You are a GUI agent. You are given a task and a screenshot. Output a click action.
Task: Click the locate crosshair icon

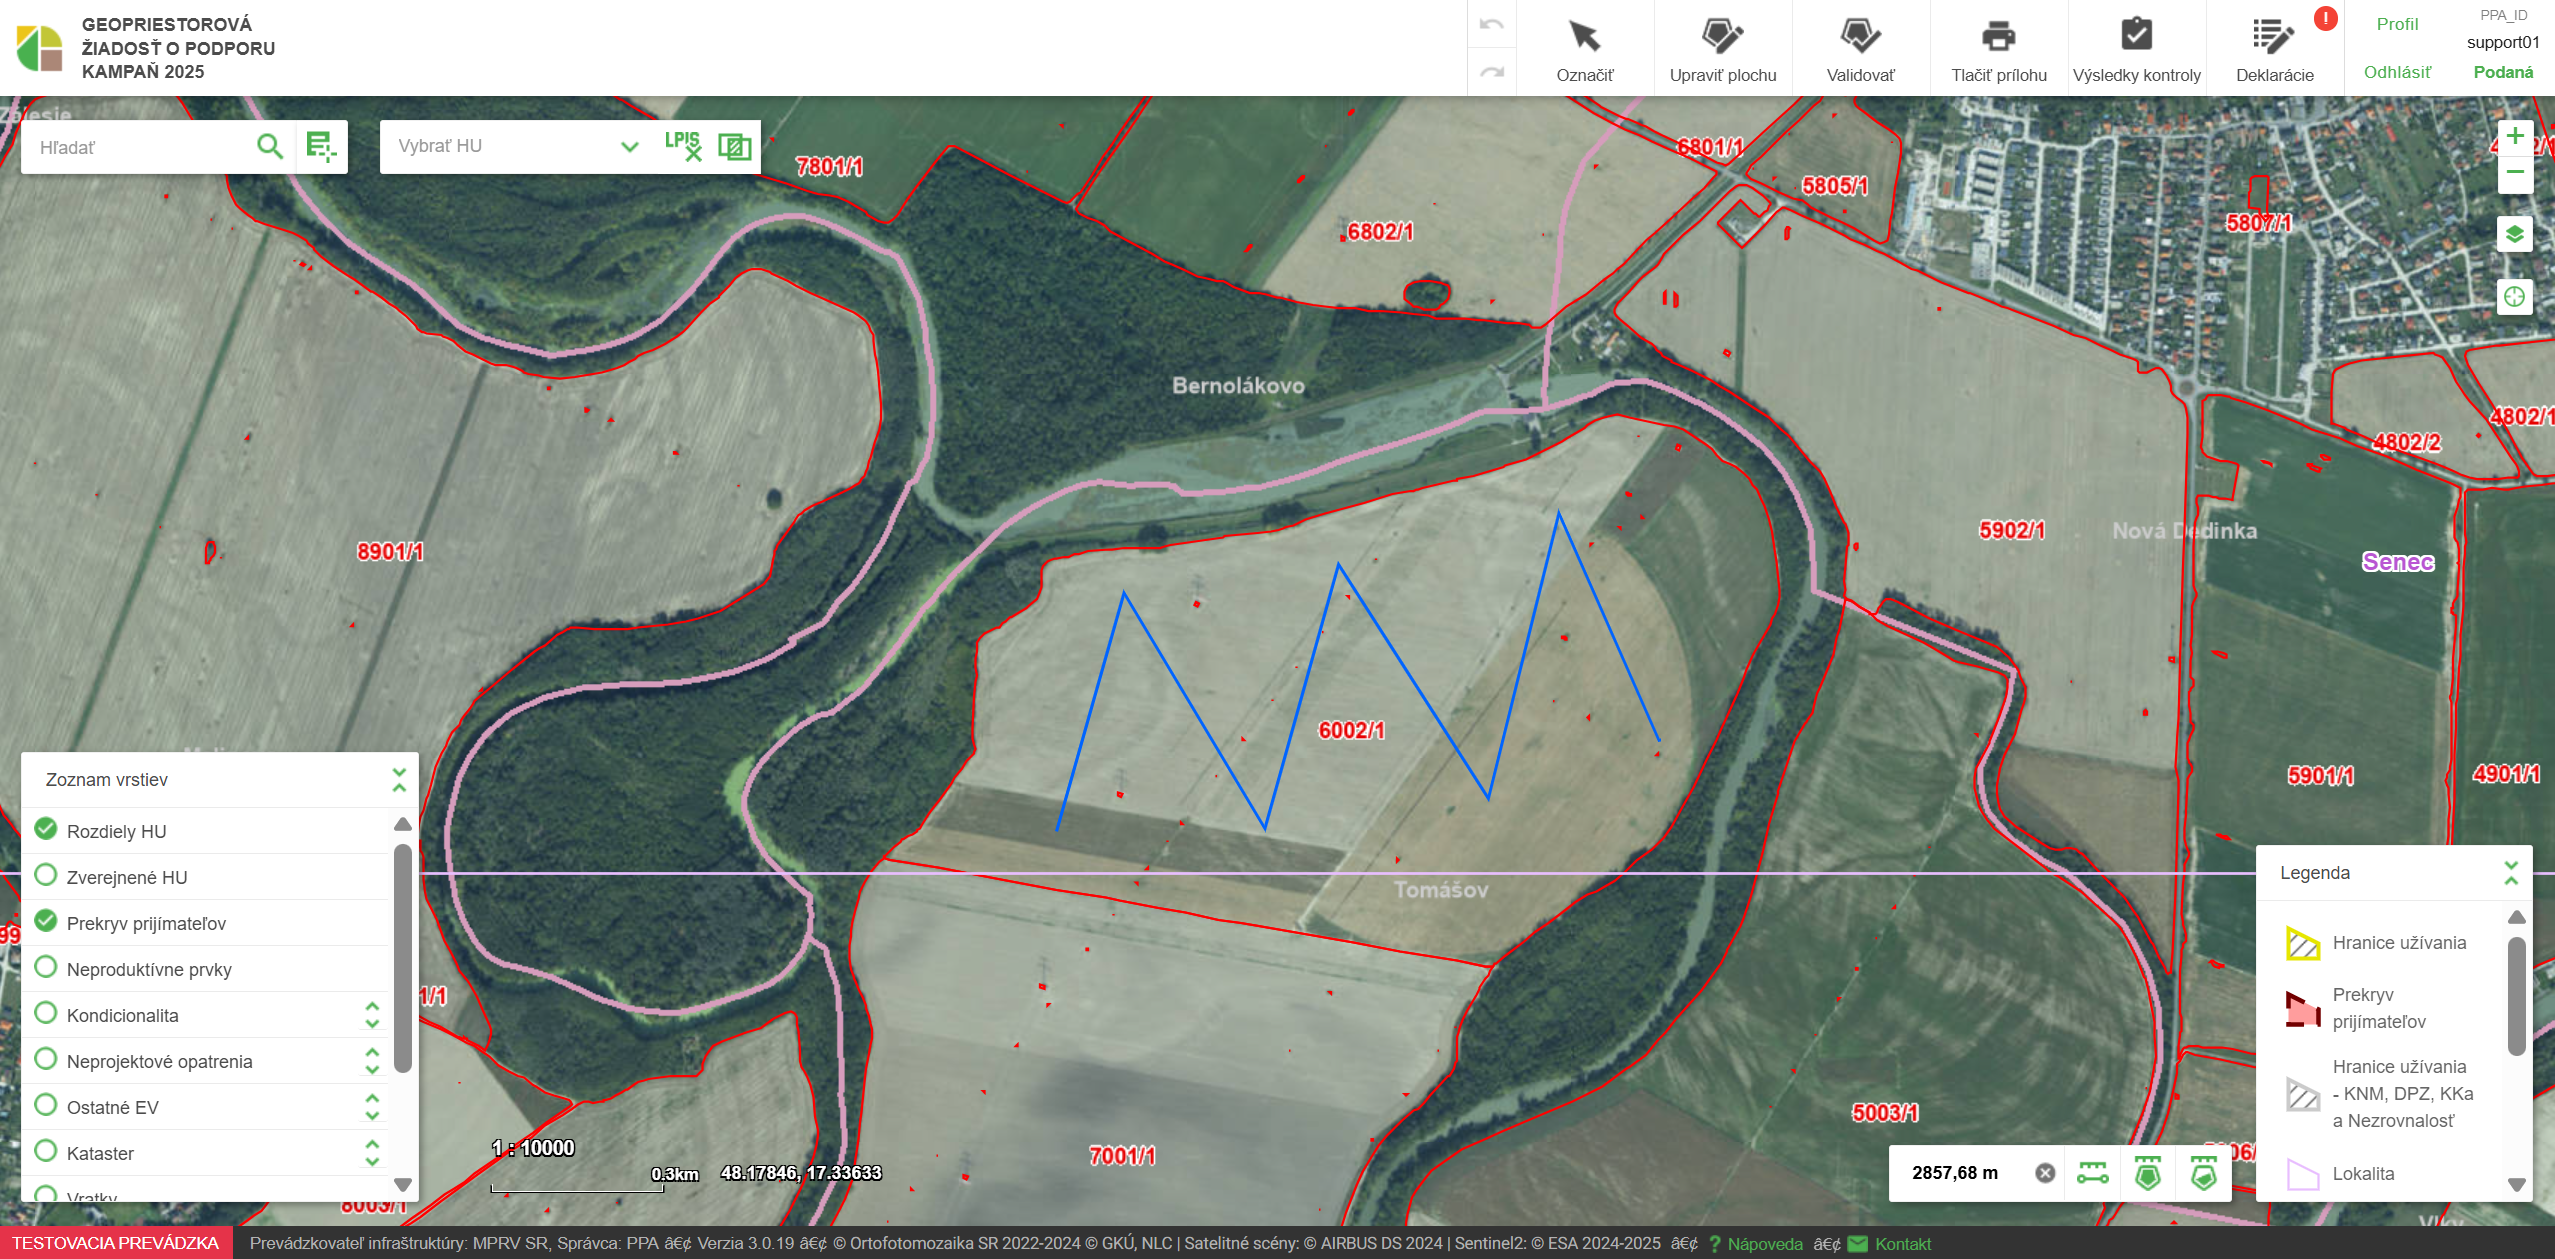(2514, 297)
